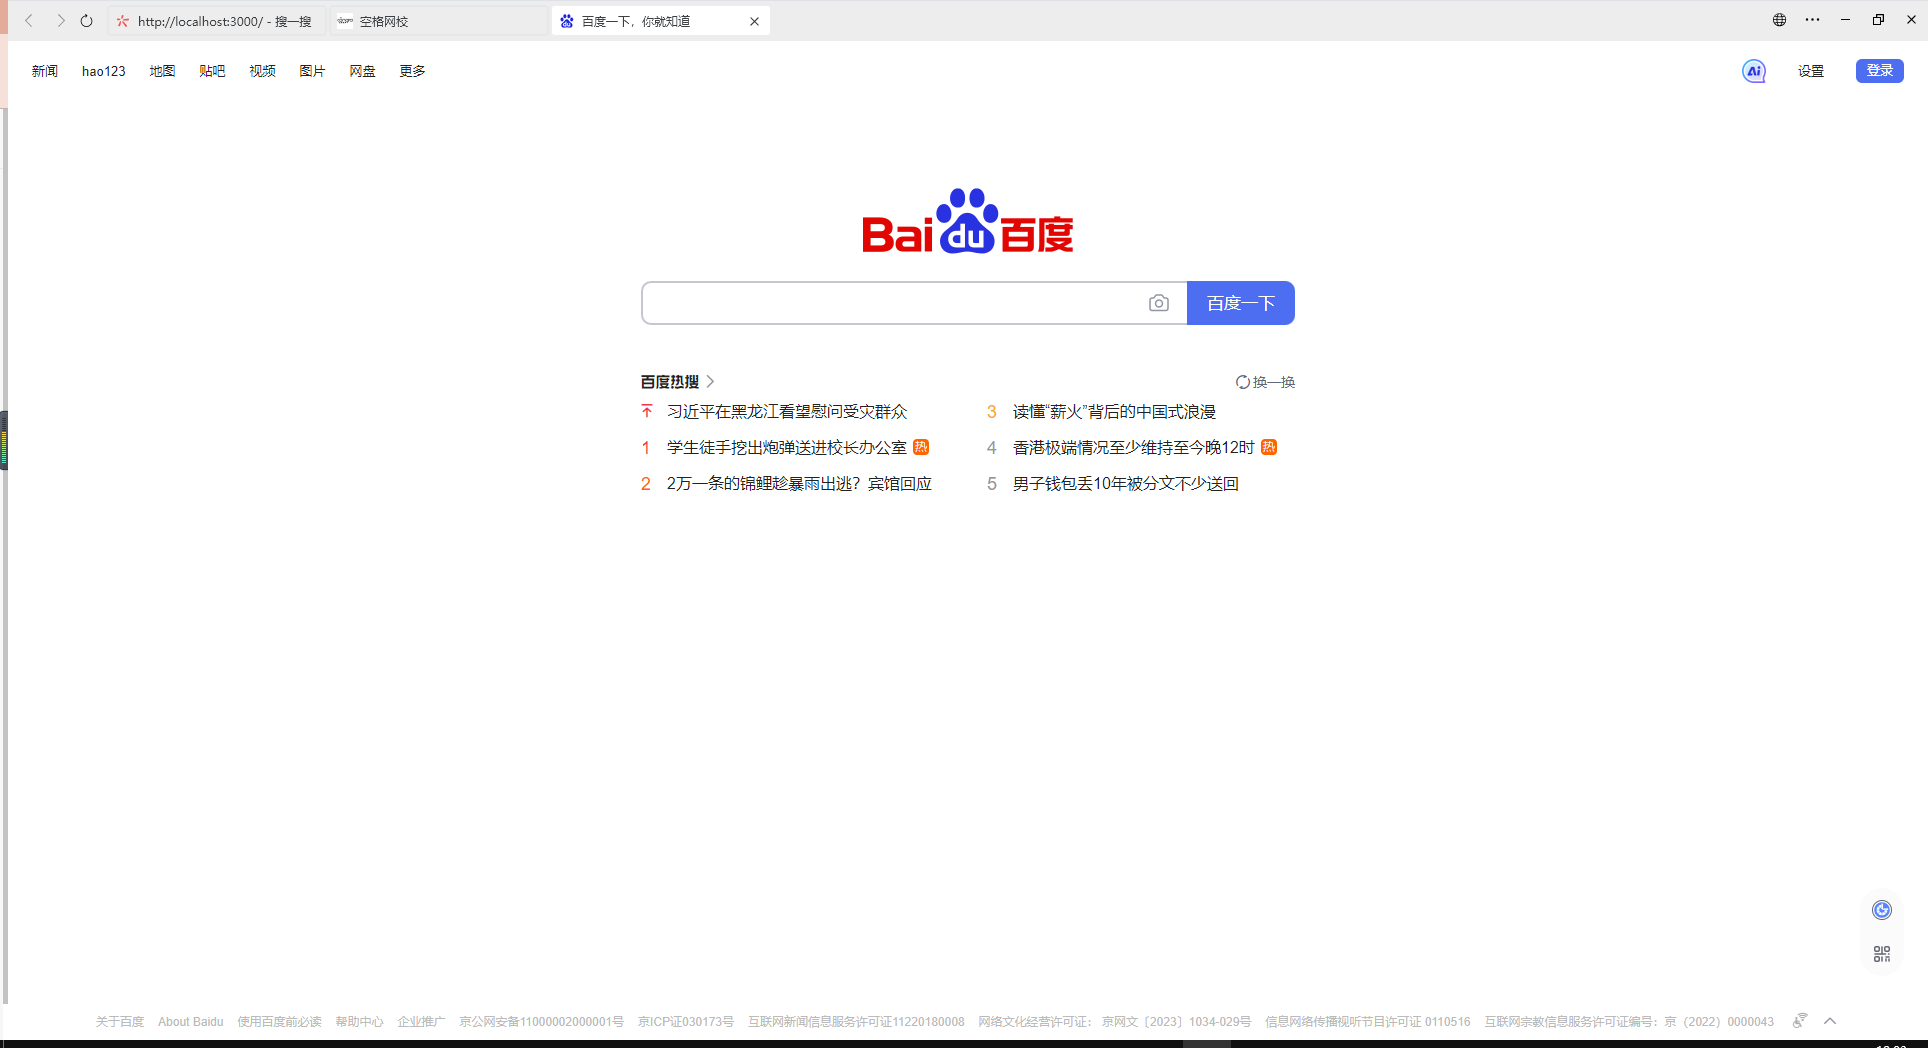Click the hot tag beside 香港极端情况
Viewport: 1928px width, 1048px height.
[1269, 447]
